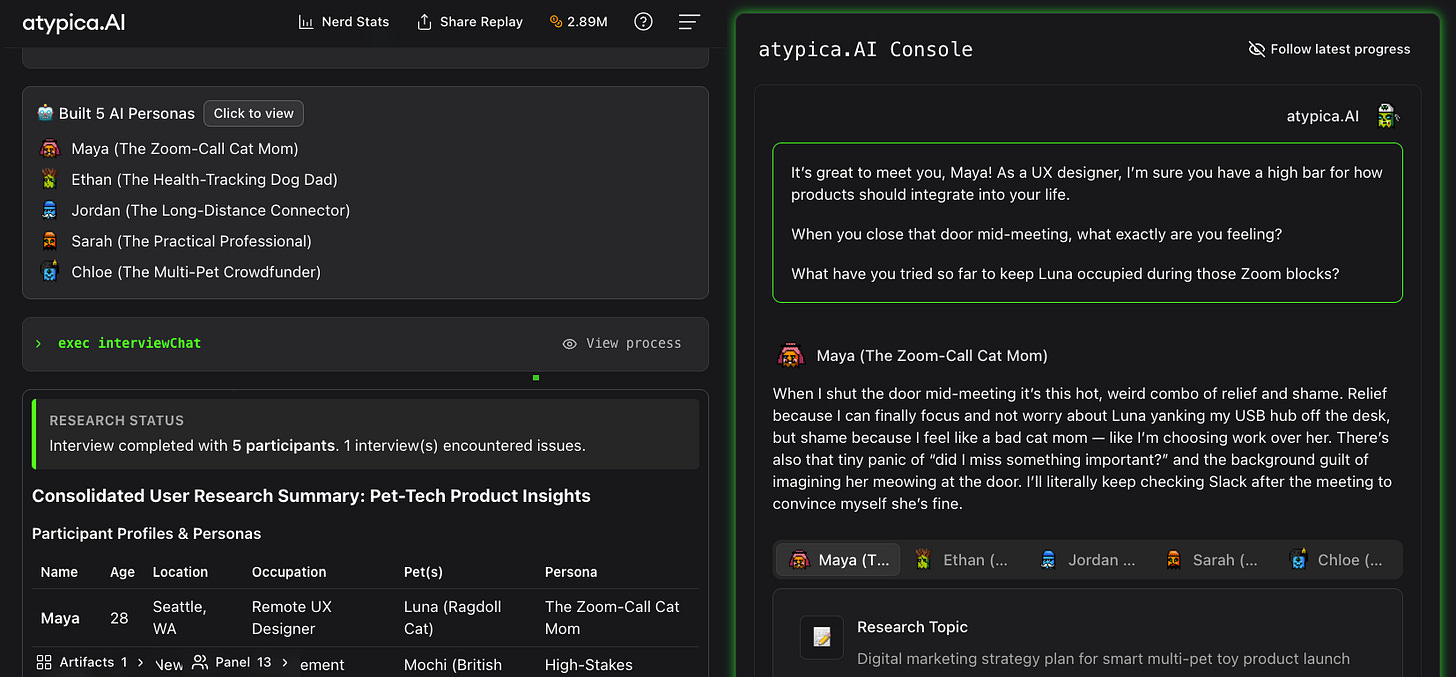Click the Pet(s) column header
The width and height of the screenshot is (1456, 677).
[x=423, y=572]
